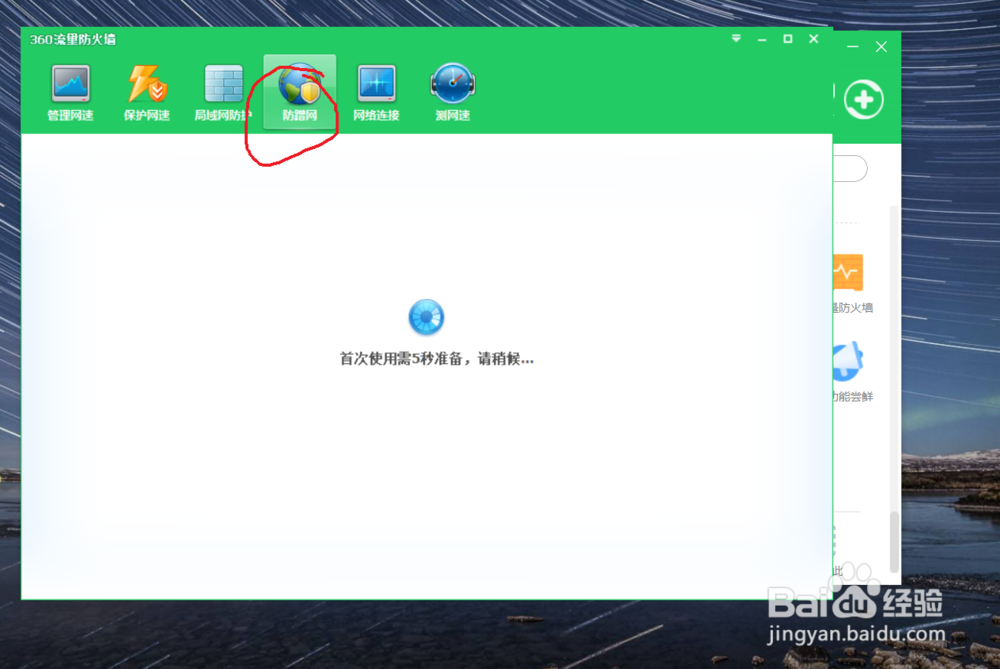The width and height of the screenshot is (1000, 669).
Task: Click the 360流量防火墙 window title
Action: [73, 40]
